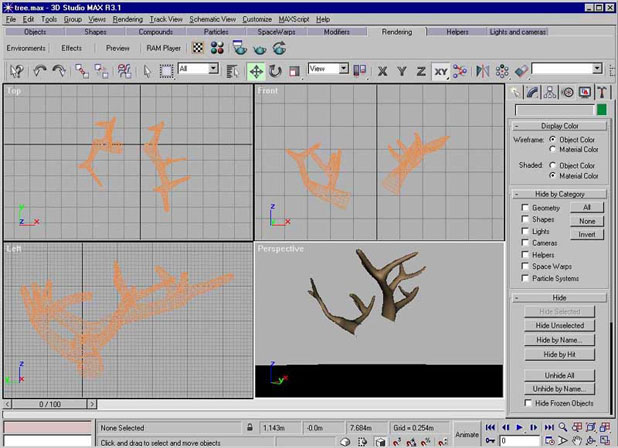Viewport: 618px width, 448px height.
Task: Restrict transform to the Z axis
Action: pos(421,71)
